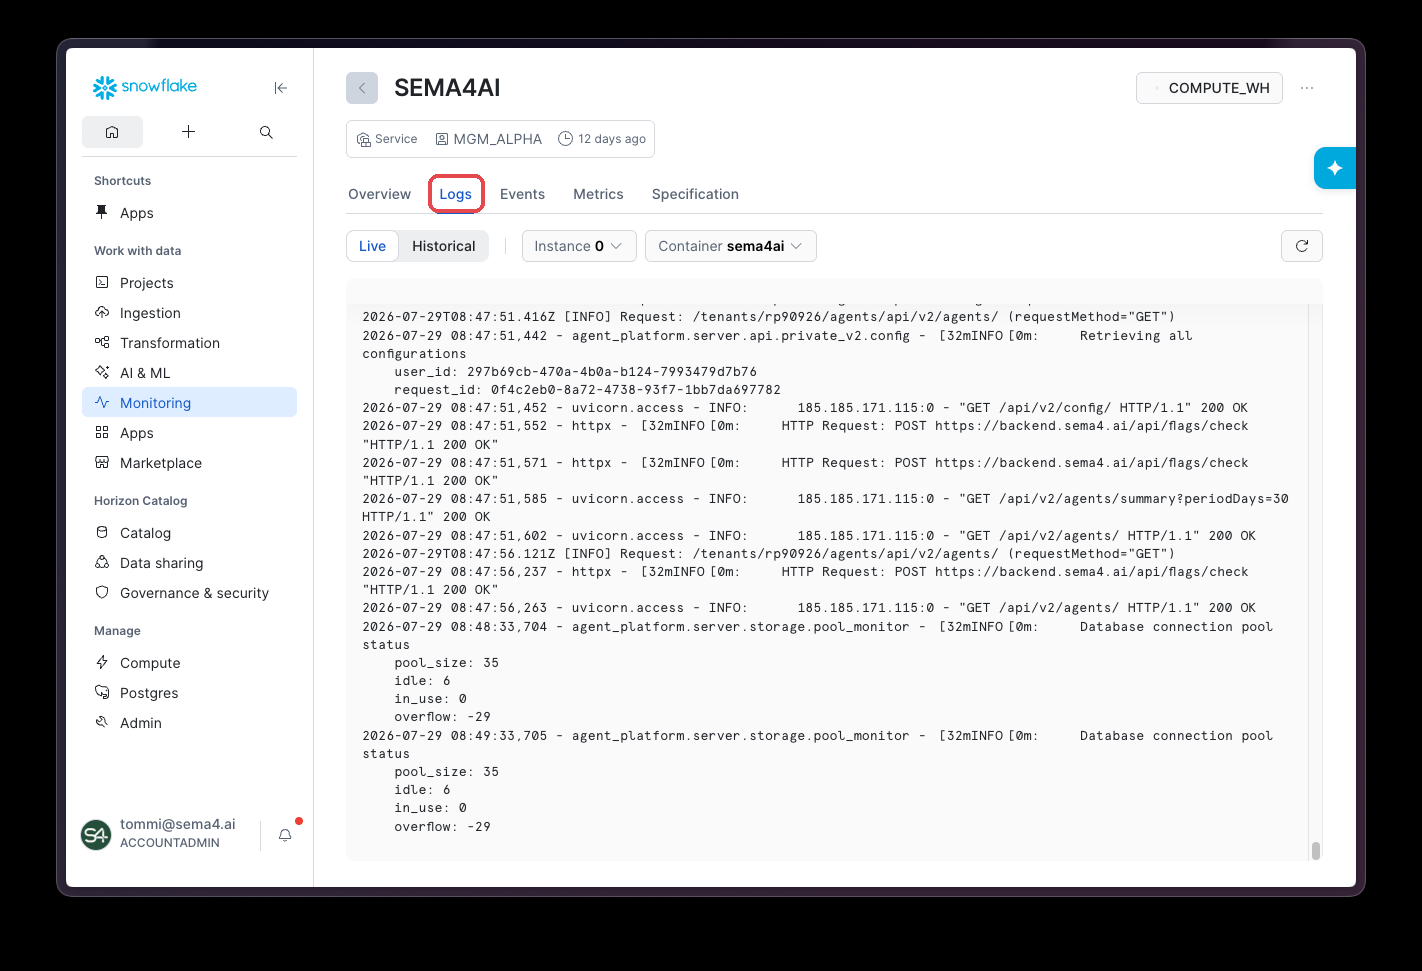Click the plus create icon
Image resolution: width=1422 pixels, height=971 pixels.
(188, 132)
